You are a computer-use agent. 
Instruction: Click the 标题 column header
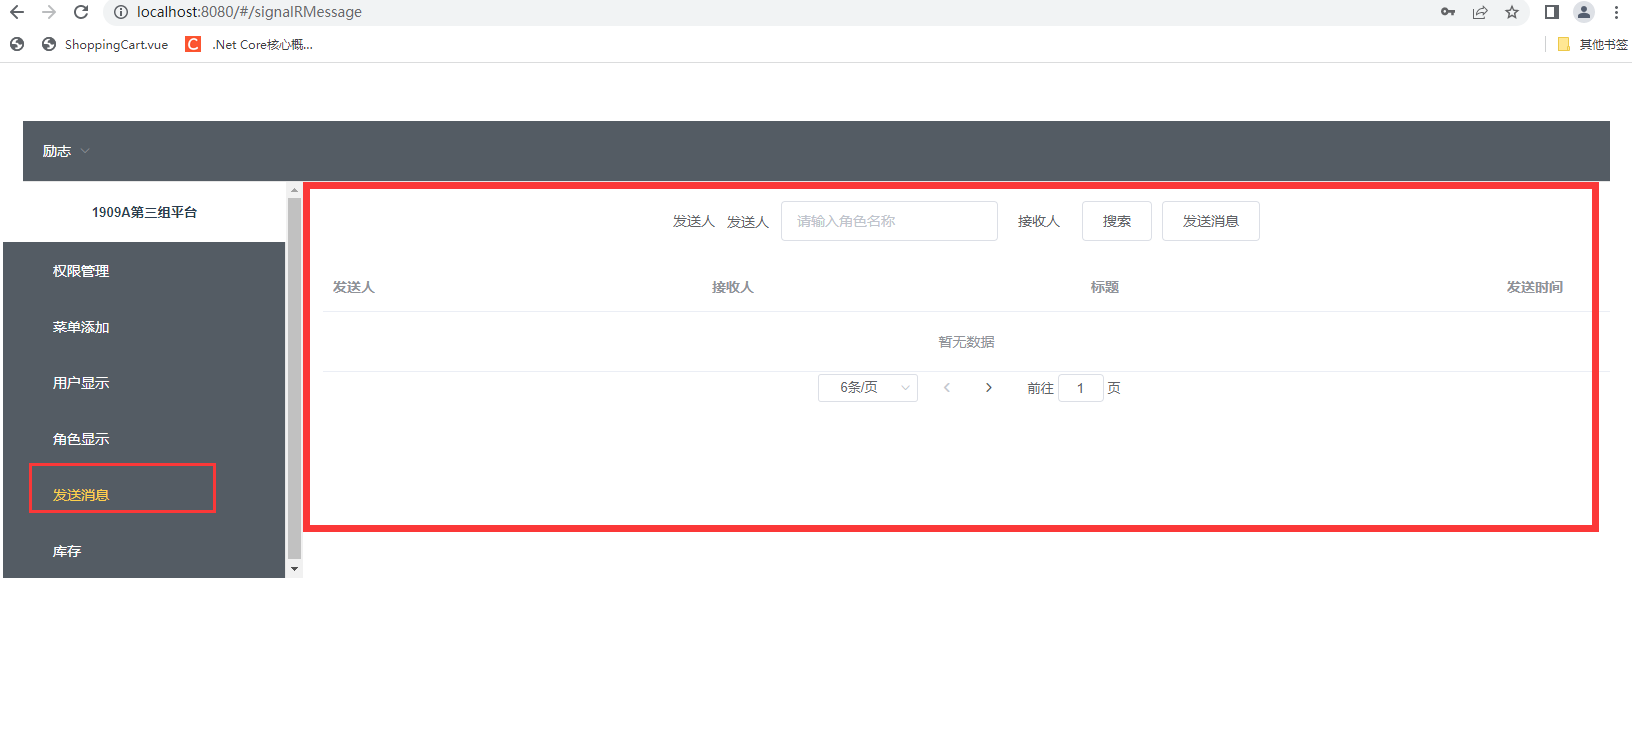(1105, 287)
